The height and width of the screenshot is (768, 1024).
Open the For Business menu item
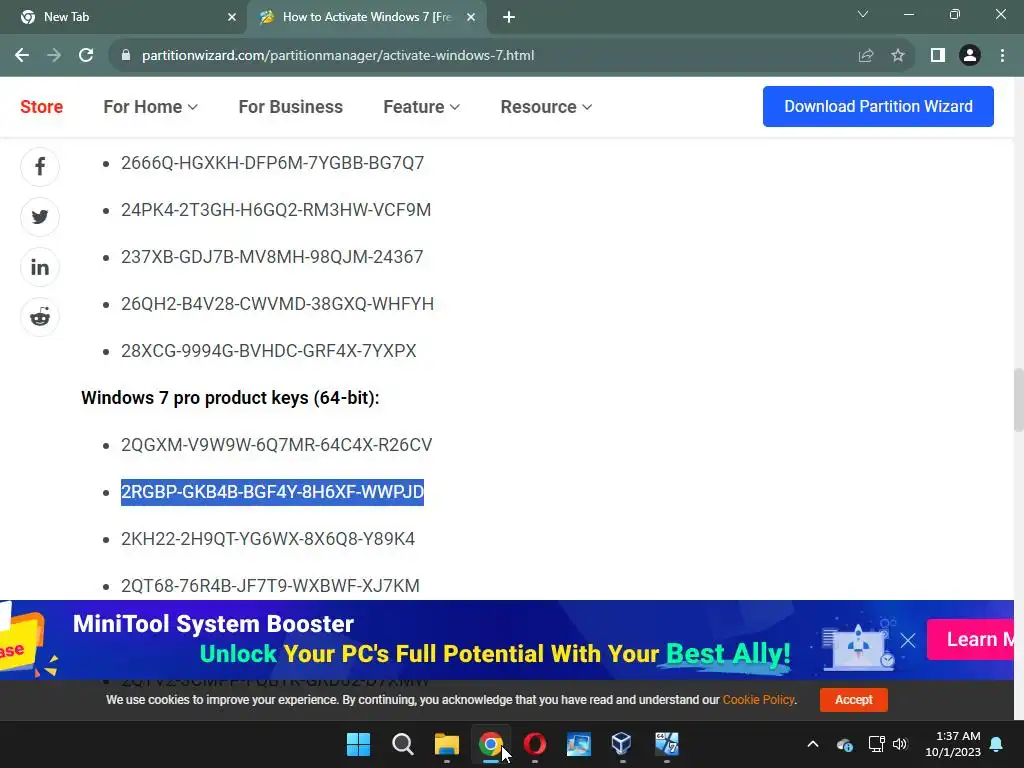[291, 106]
